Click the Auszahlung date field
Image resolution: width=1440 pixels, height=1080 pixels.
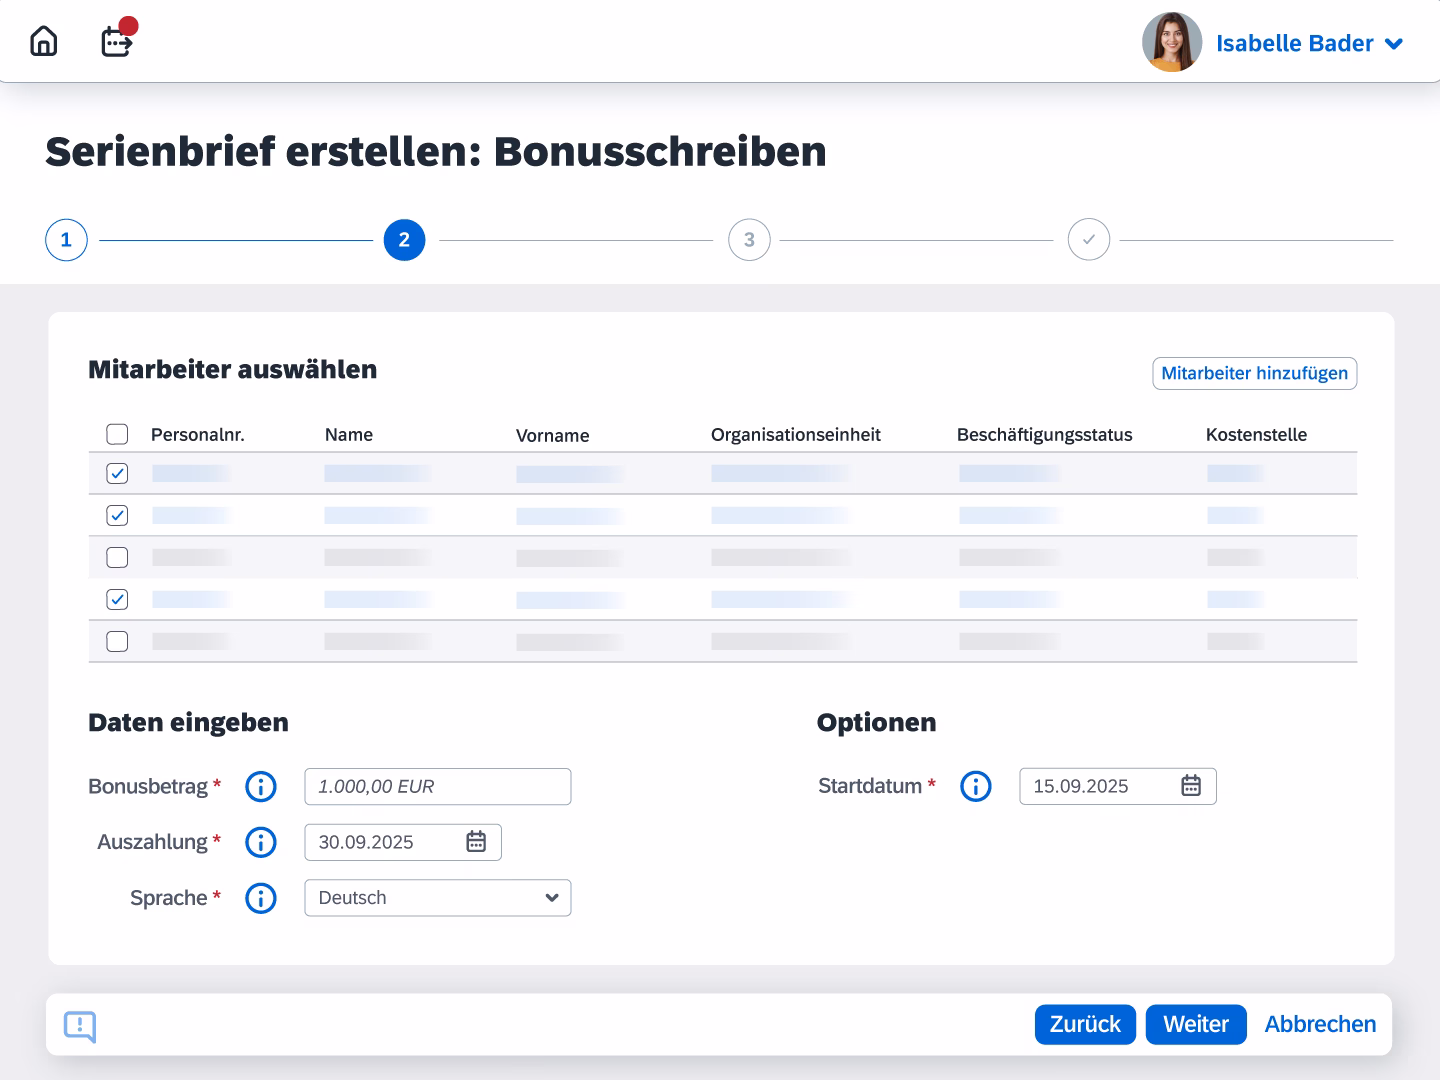[x=403, y=842]
